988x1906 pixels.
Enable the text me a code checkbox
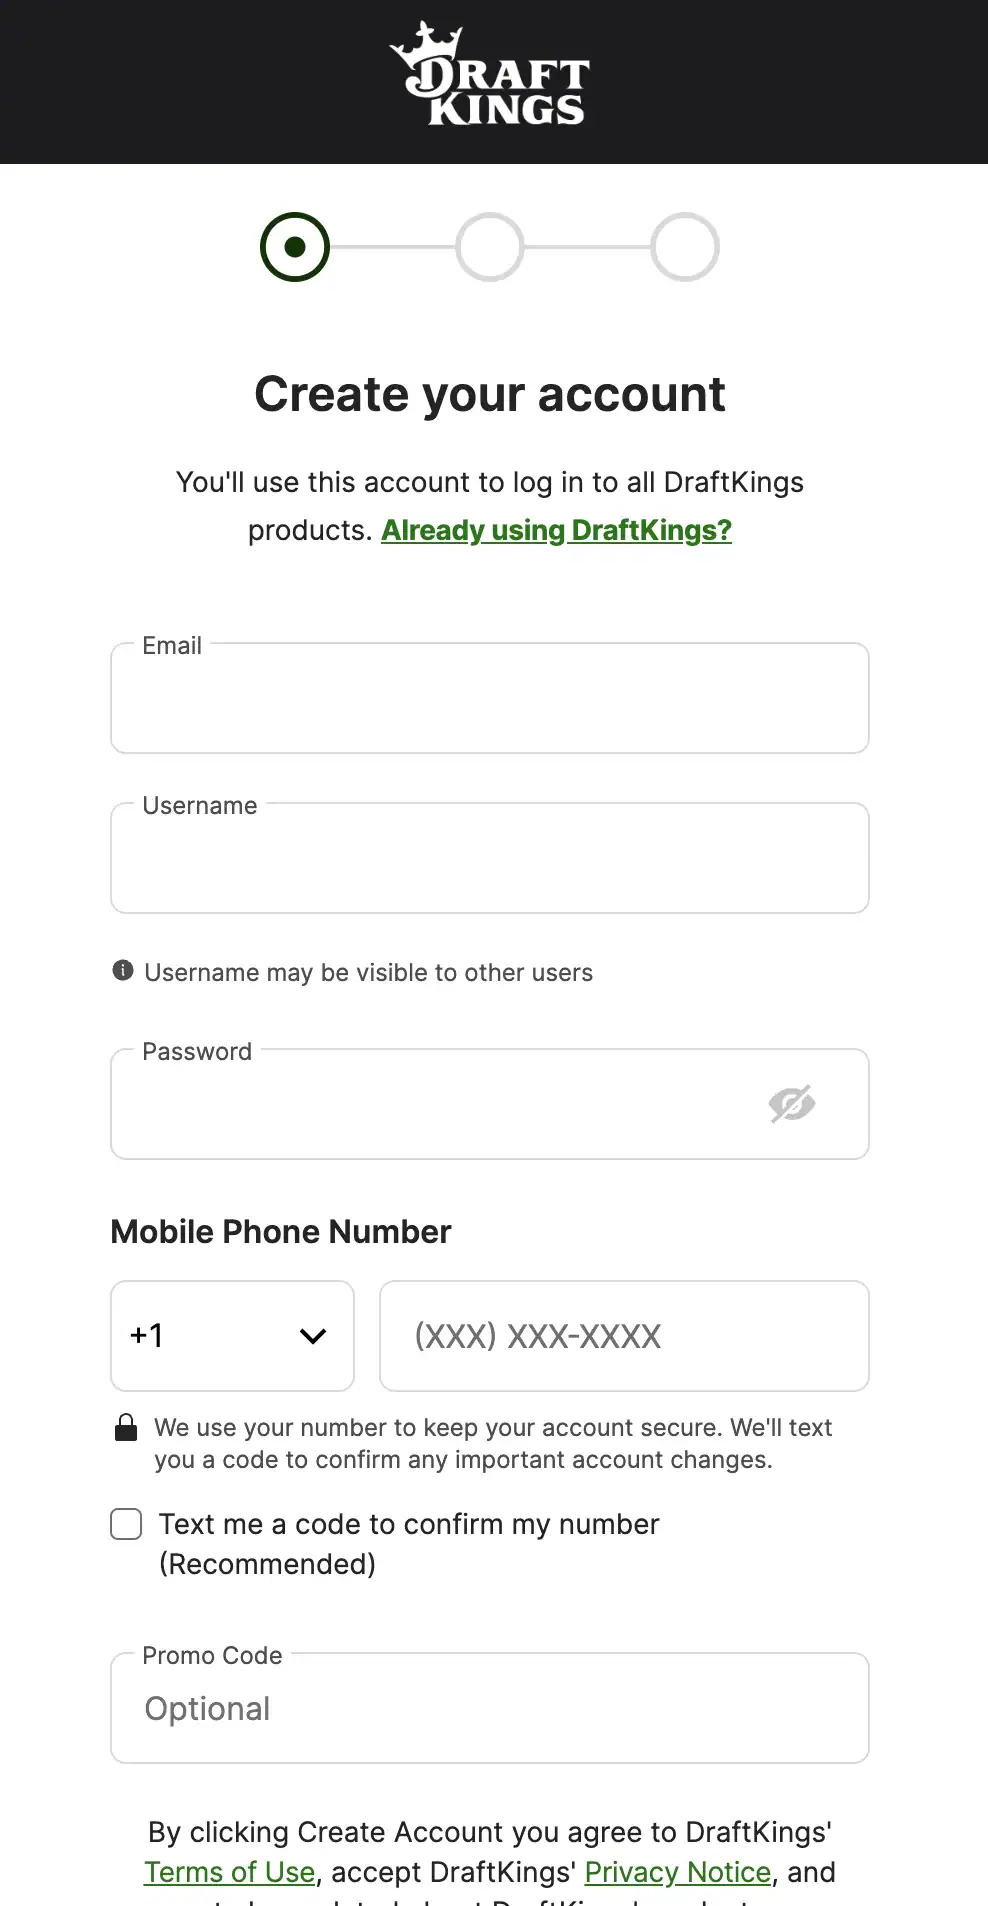[x=126, y=1524]
